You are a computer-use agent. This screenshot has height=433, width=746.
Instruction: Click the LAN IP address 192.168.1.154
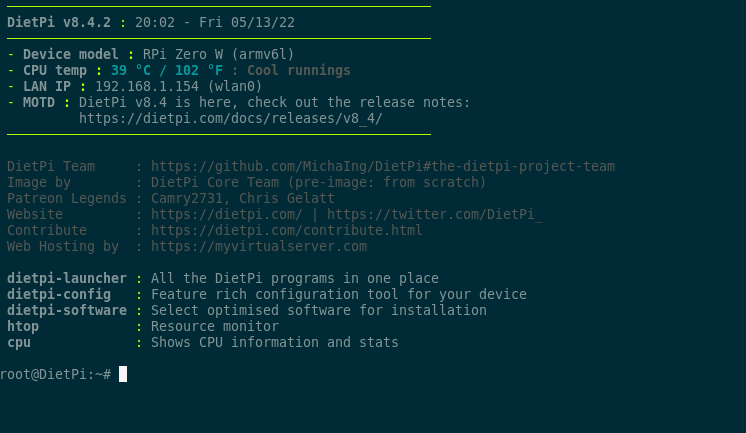[147, 86]
